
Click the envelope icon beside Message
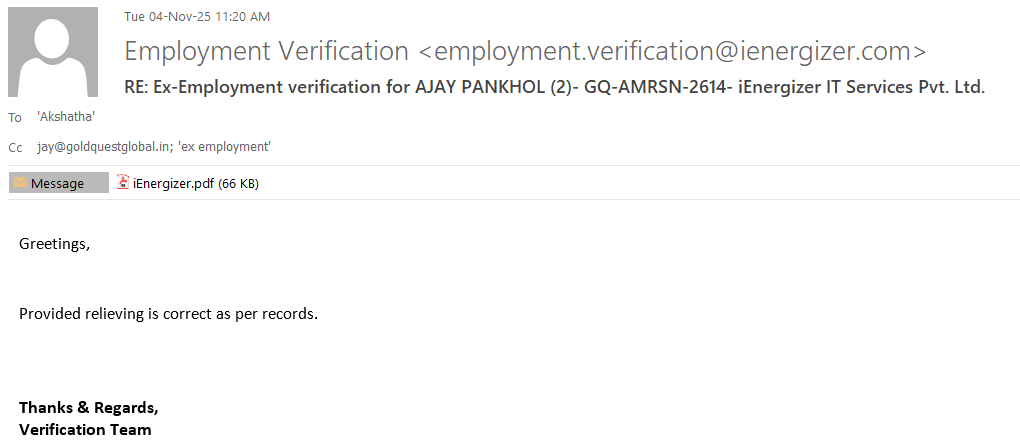click(x=20, y=183)
